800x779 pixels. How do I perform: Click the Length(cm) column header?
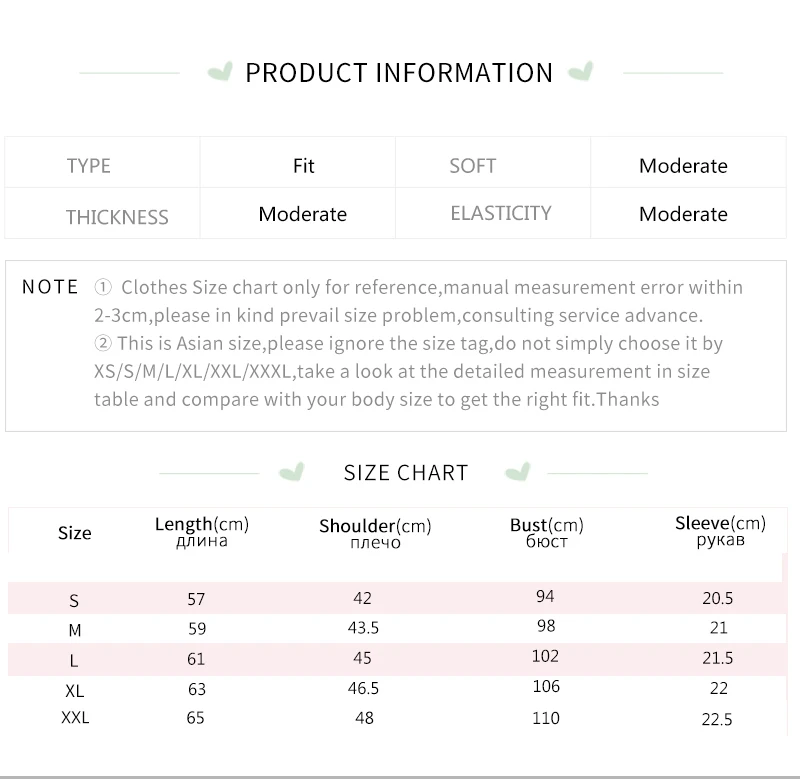[x=202, y=532]
